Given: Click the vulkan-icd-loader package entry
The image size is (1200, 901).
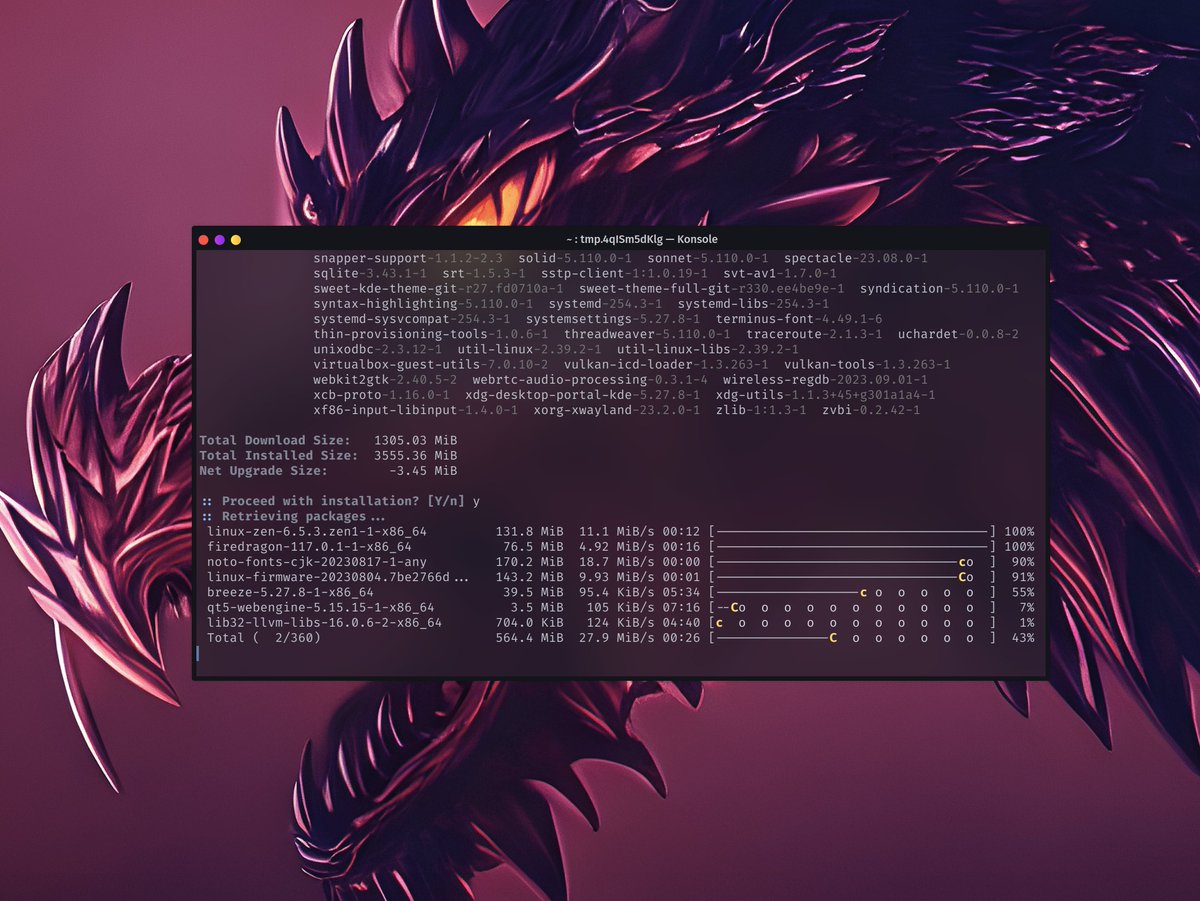Looking at the screenshot, I should pyautogui.click(x=666, y=365).
